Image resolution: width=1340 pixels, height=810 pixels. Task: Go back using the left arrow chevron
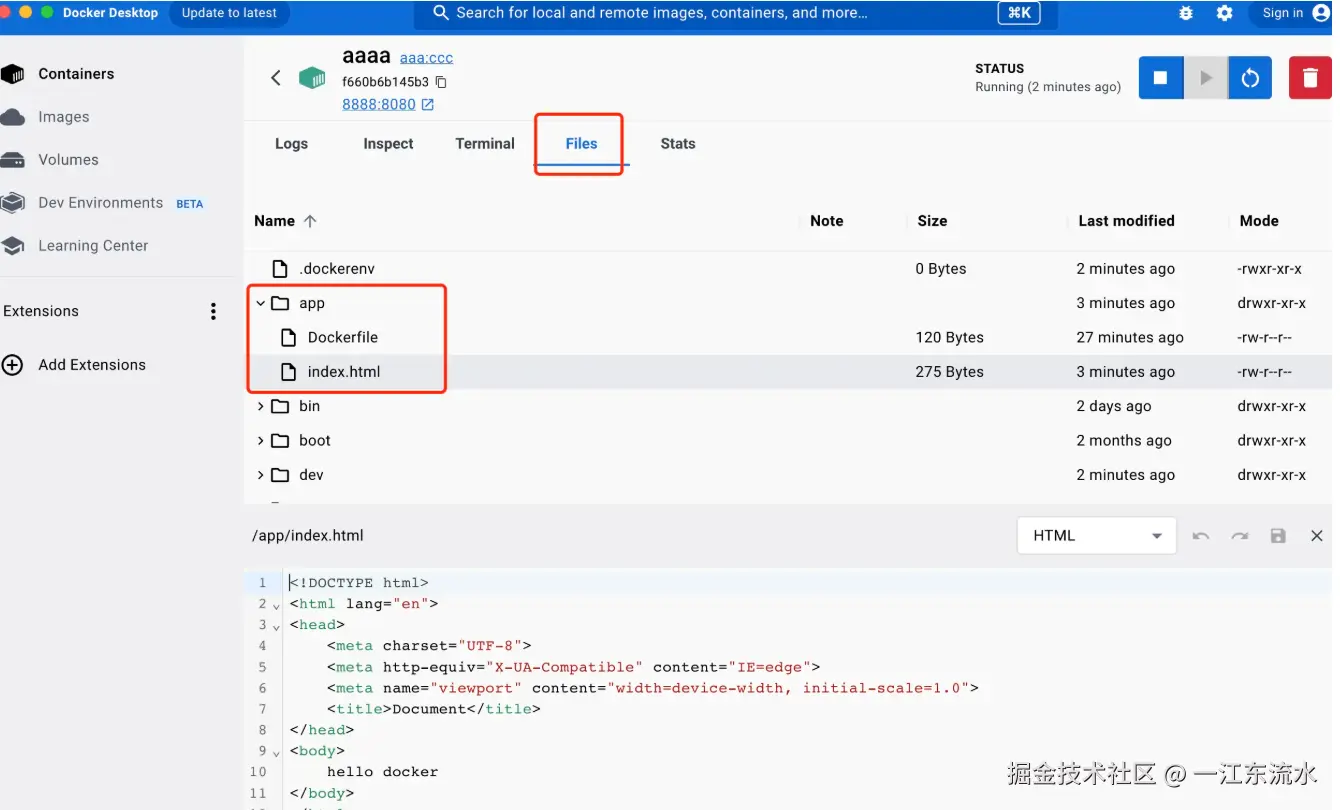click(276, 78)
